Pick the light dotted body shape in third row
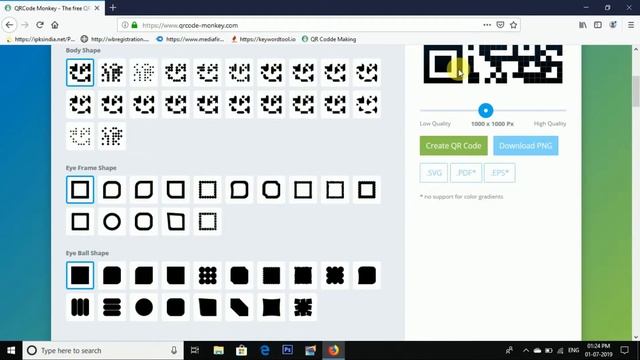This screenshot has width=640, height=360. tap(80, 136)
